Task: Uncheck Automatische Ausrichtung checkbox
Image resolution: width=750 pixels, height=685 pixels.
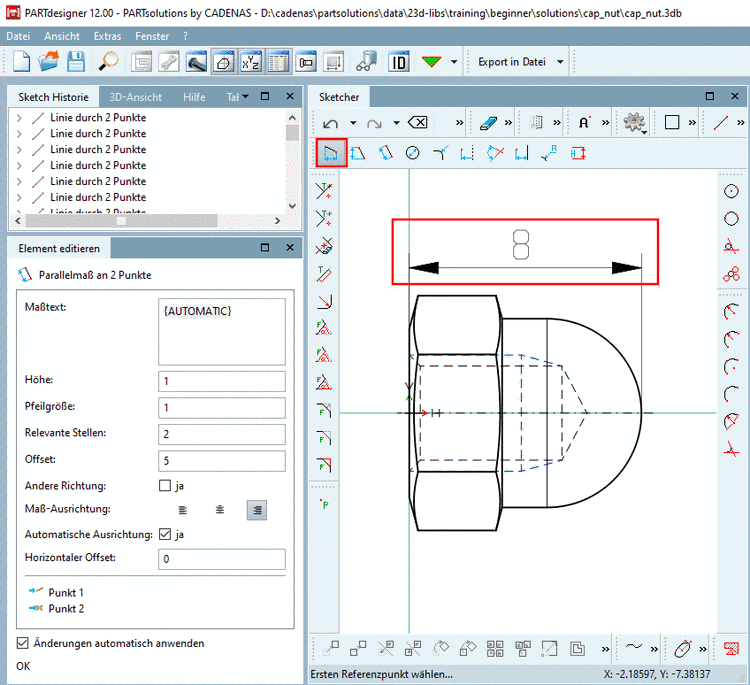Action: (x=165, y=534)
